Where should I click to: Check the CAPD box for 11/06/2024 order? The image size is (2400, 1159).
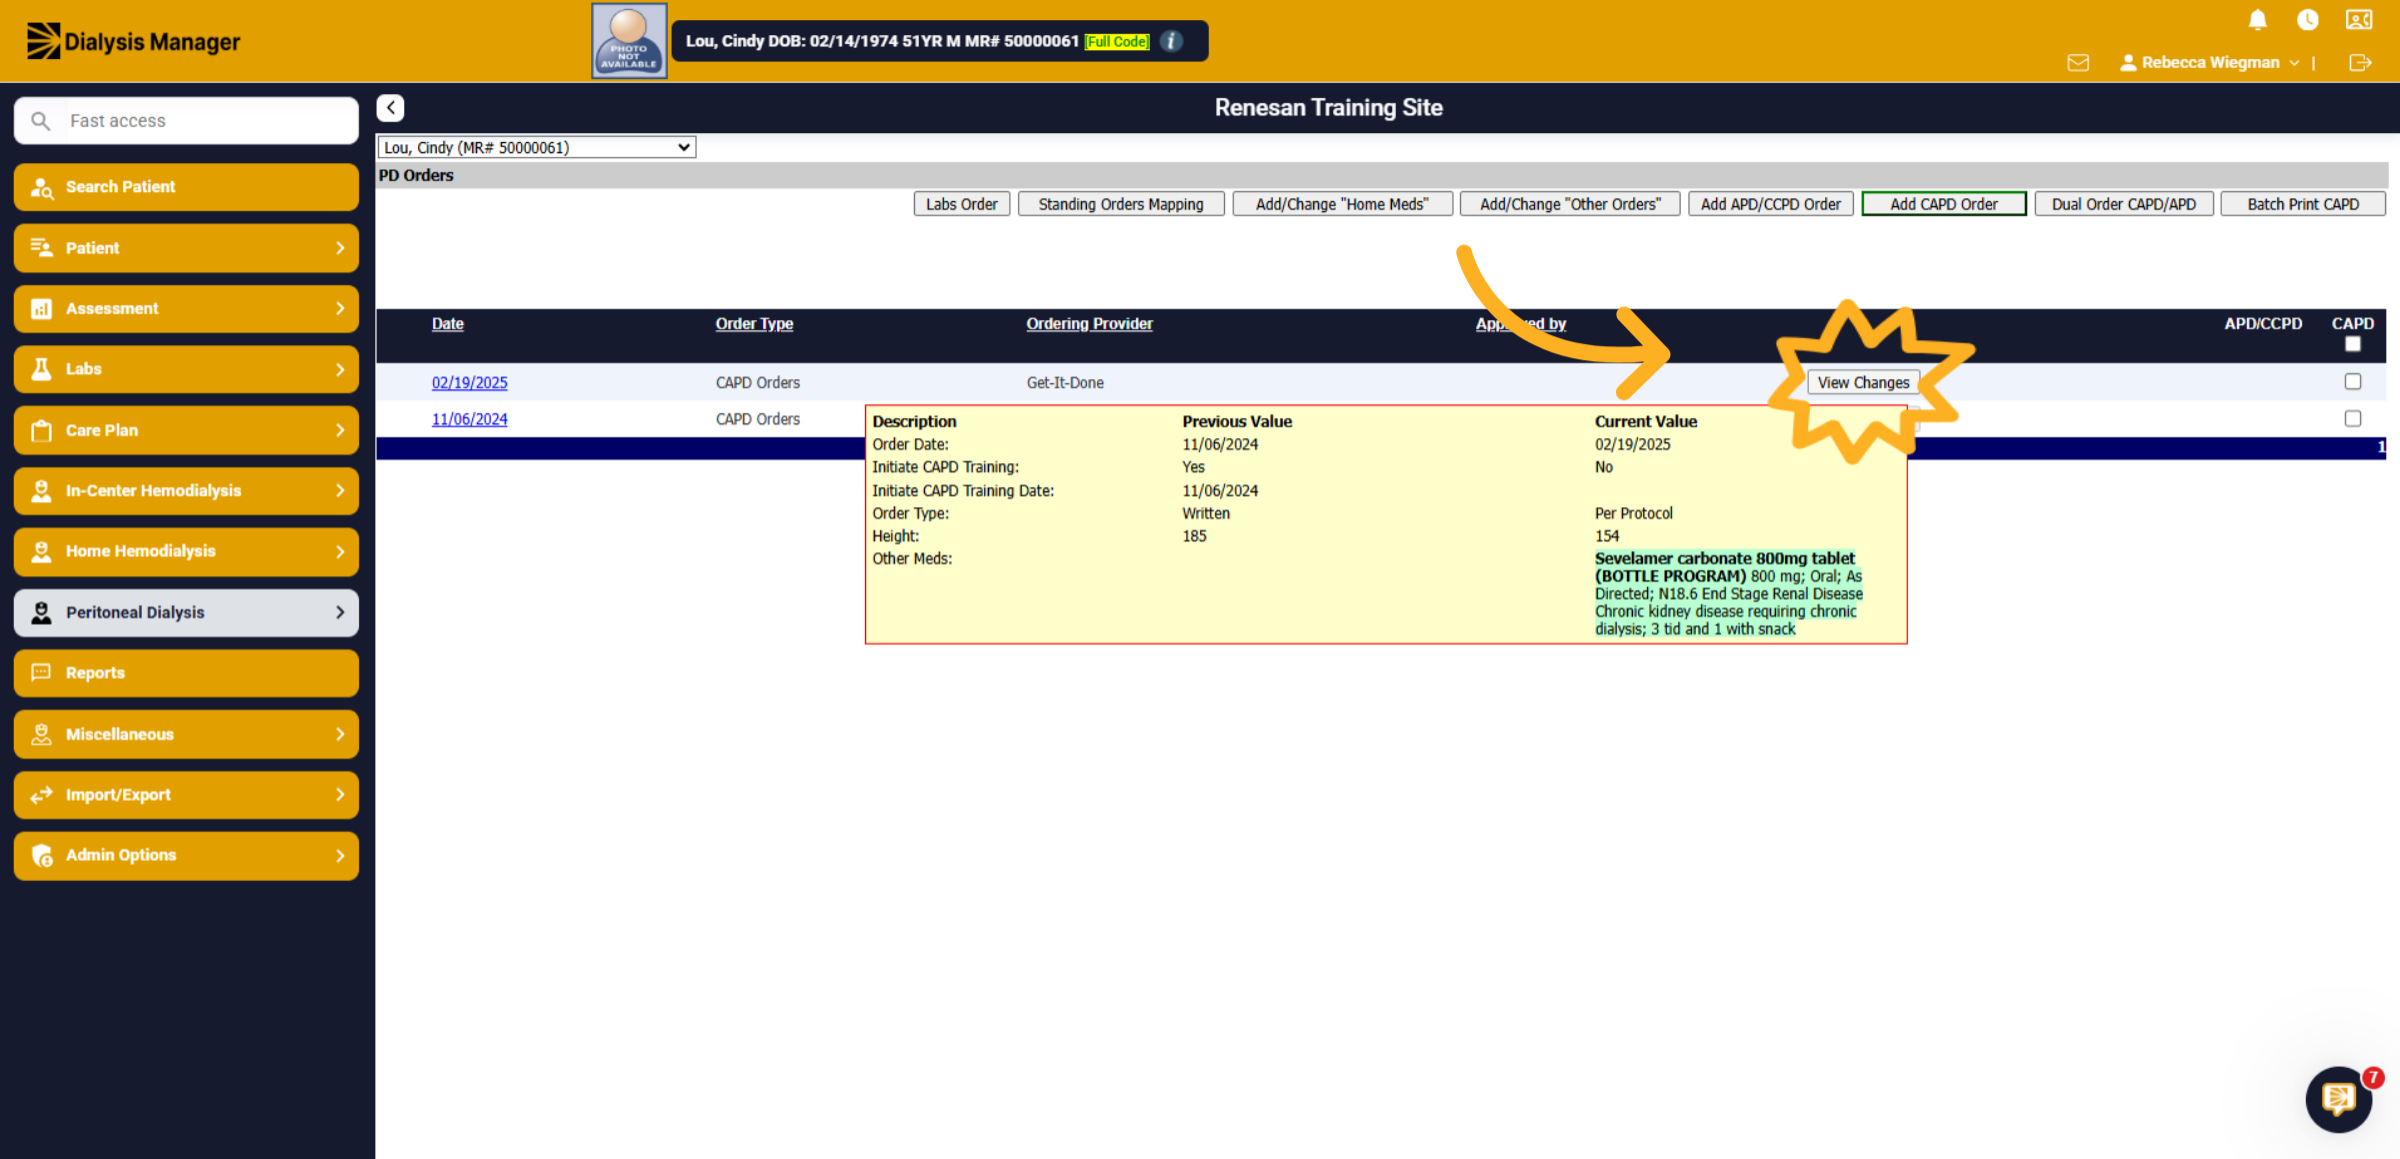[x=2353, y=419]
